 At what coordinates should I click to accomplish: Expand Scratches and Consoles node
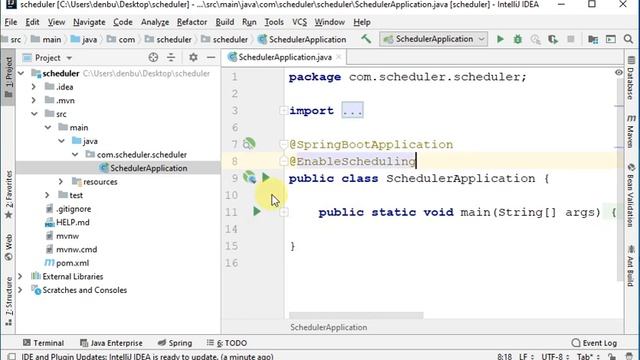tap(20, 290)
